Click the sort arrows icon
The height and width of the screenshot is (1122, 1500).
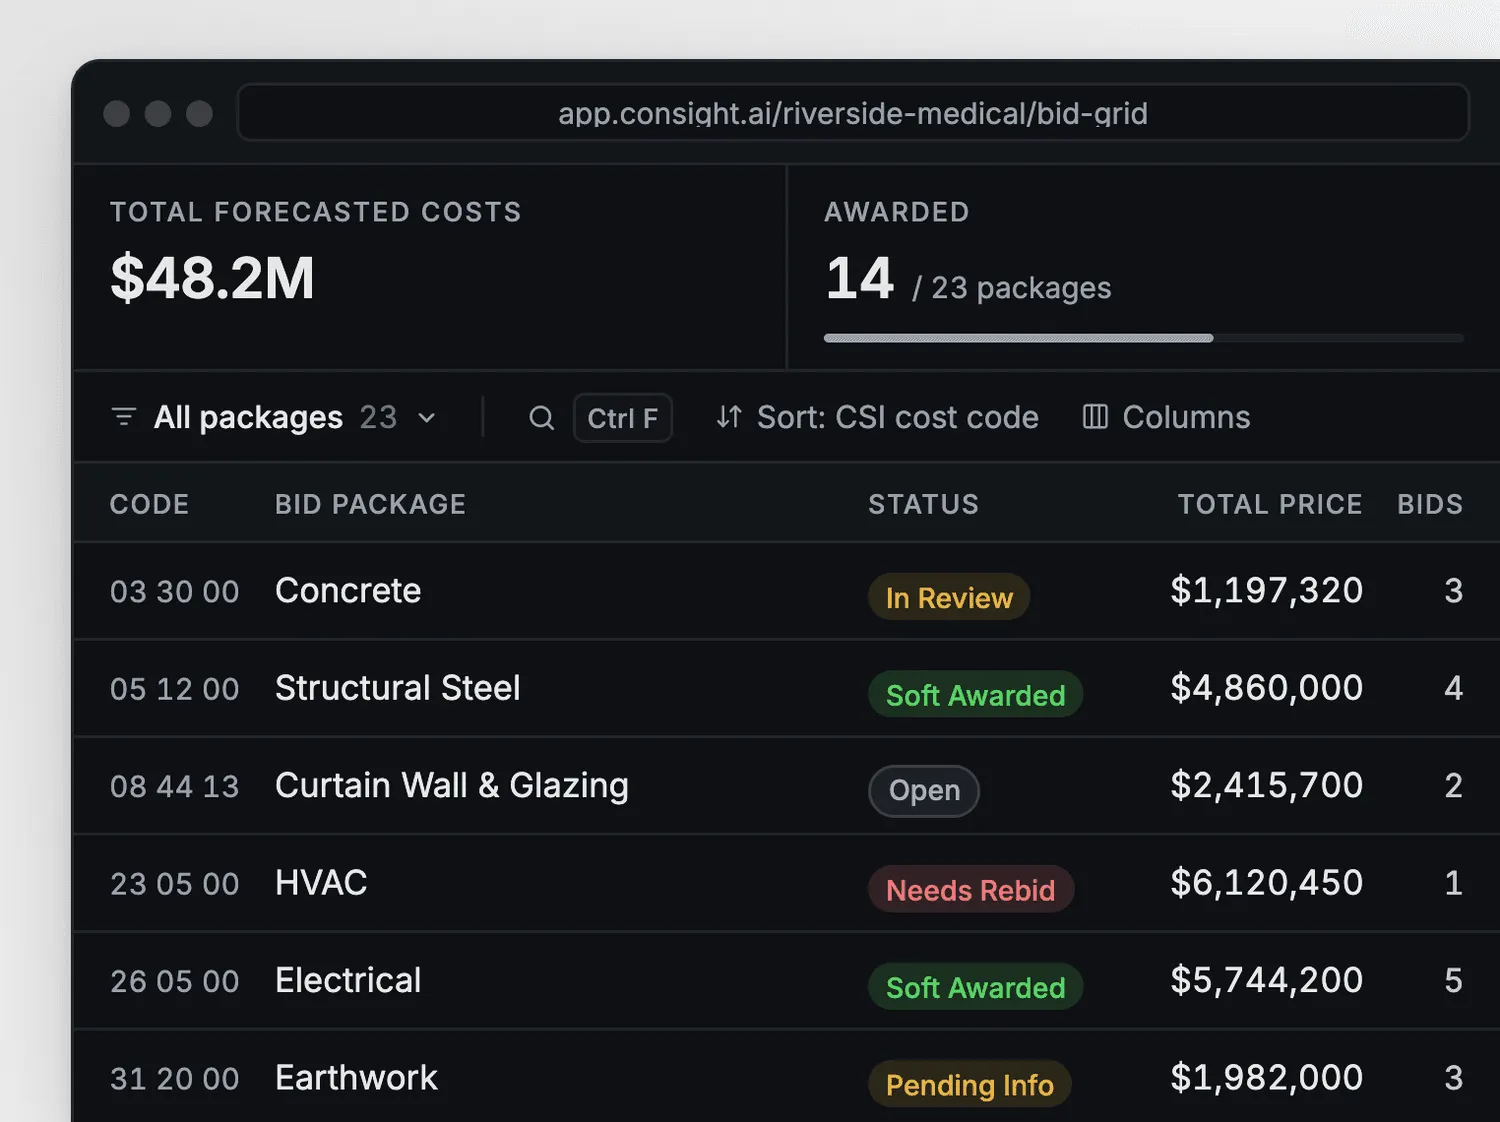coord(729,417)
